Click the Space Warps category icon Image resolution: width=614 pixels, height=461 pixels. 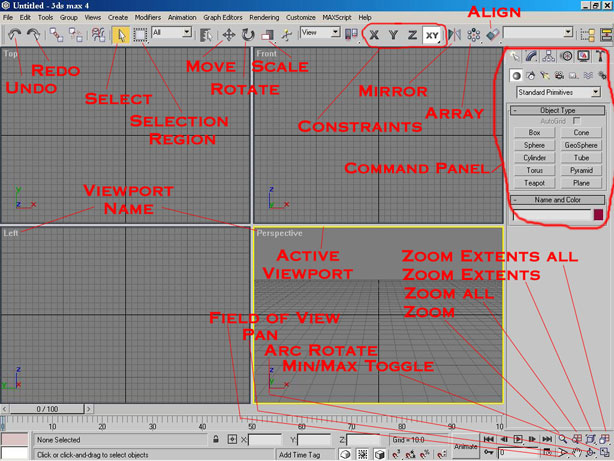588,76
